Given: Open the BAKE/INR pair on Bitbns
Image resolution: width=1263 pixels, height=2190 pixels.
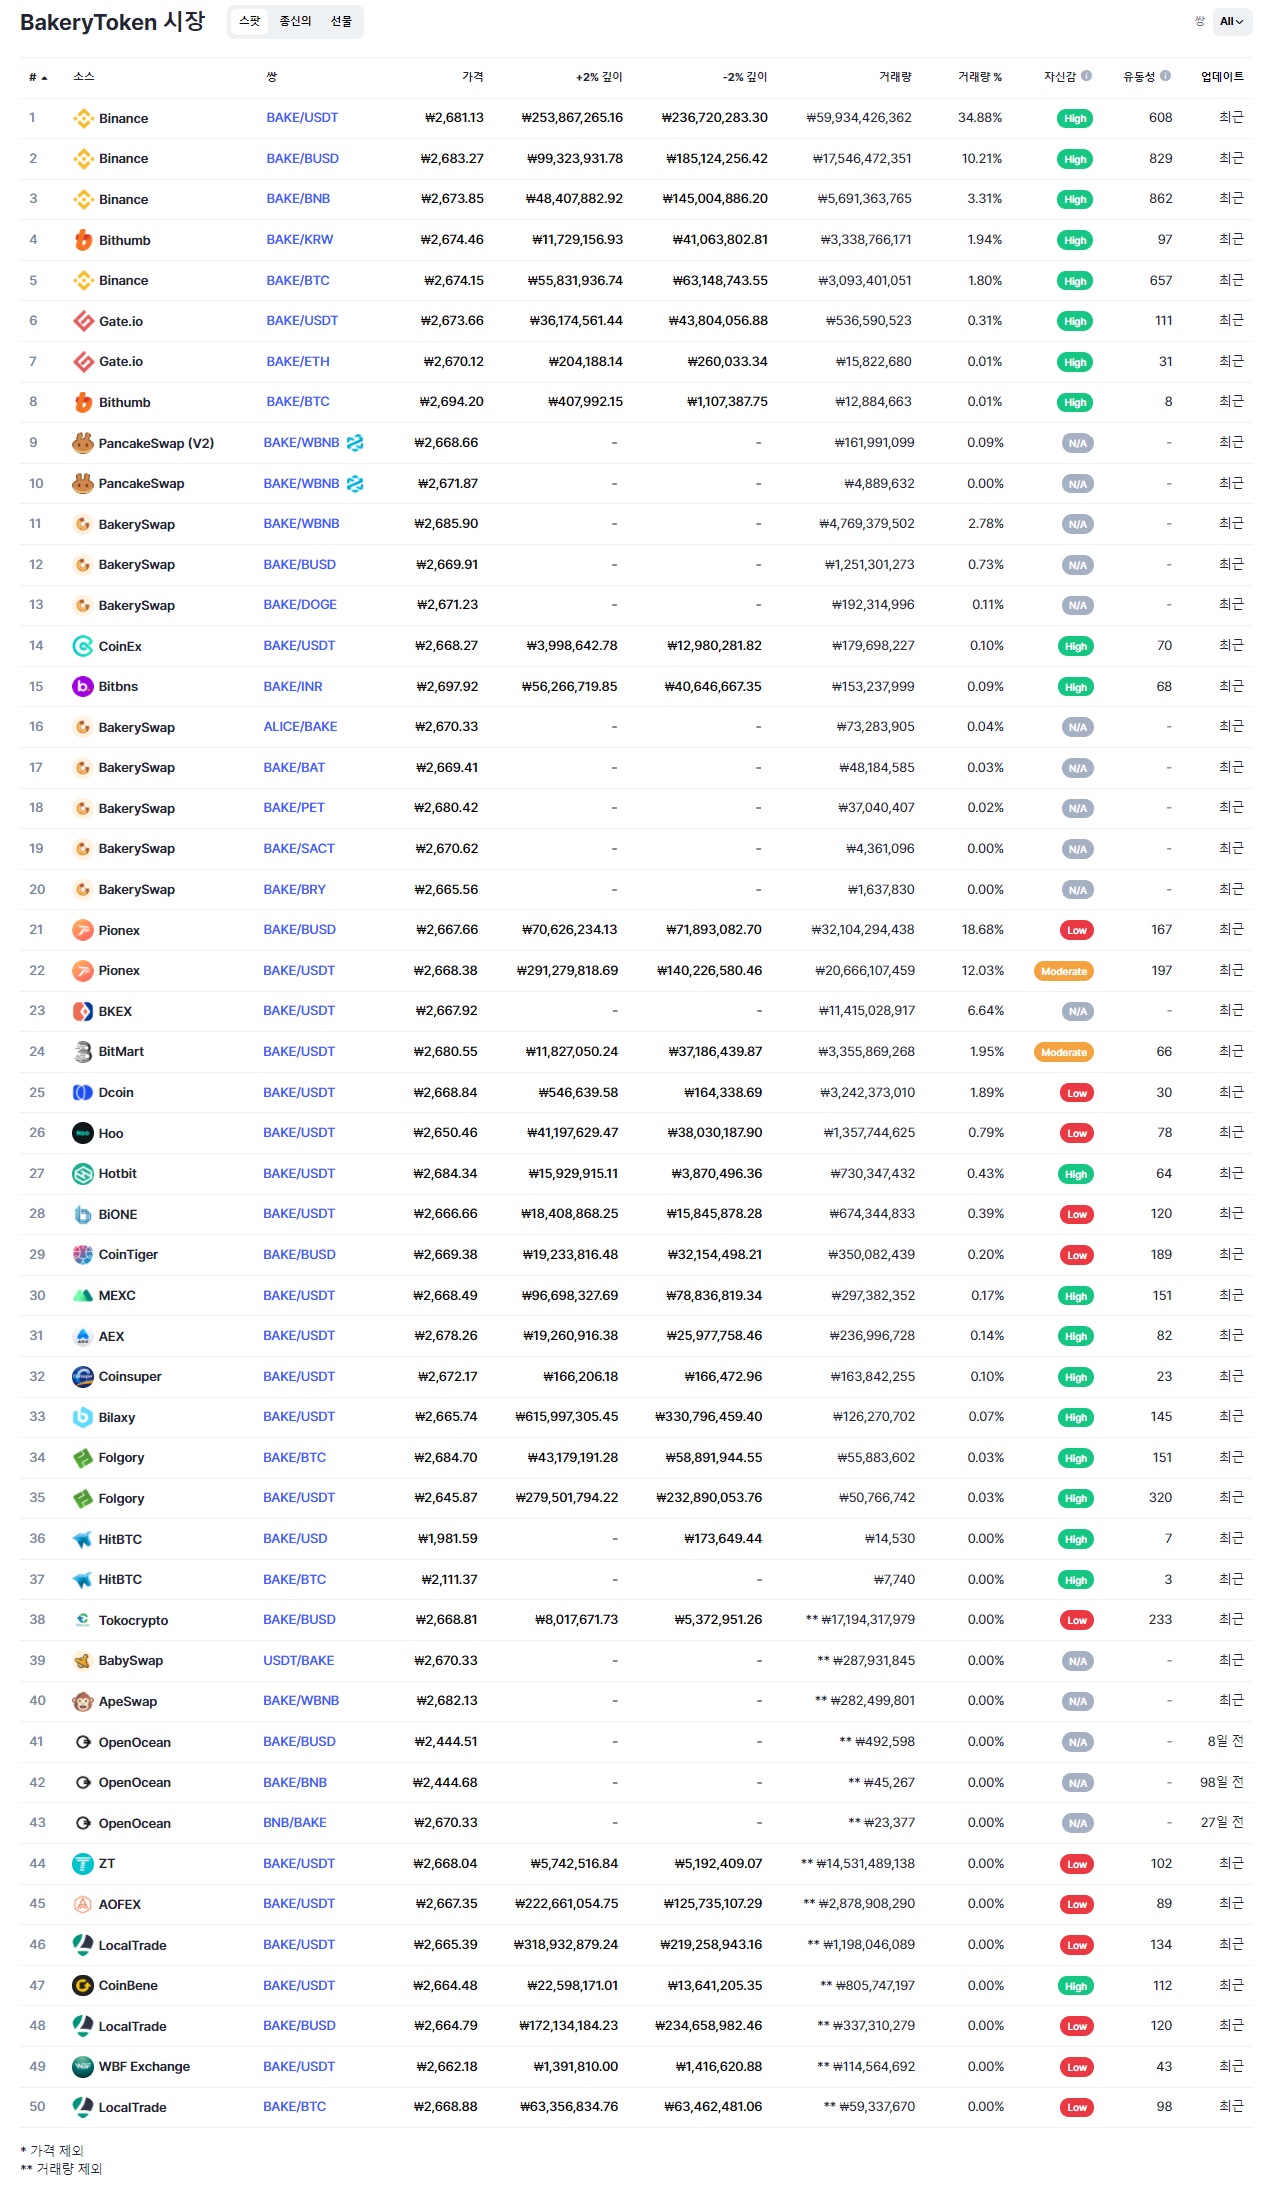Looking at the screenshot, I should point(293,686).
